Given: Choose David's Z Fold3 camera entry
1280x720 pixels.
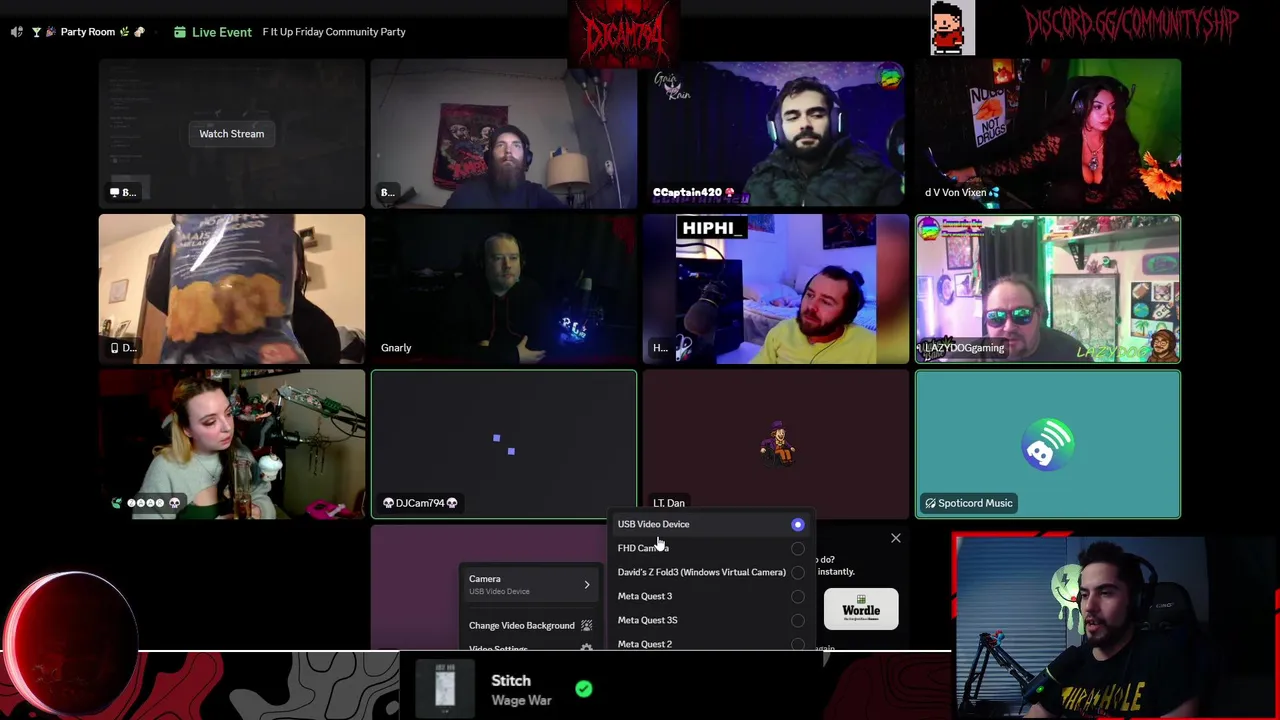Looking at the screenshot, I should (711, 572).
